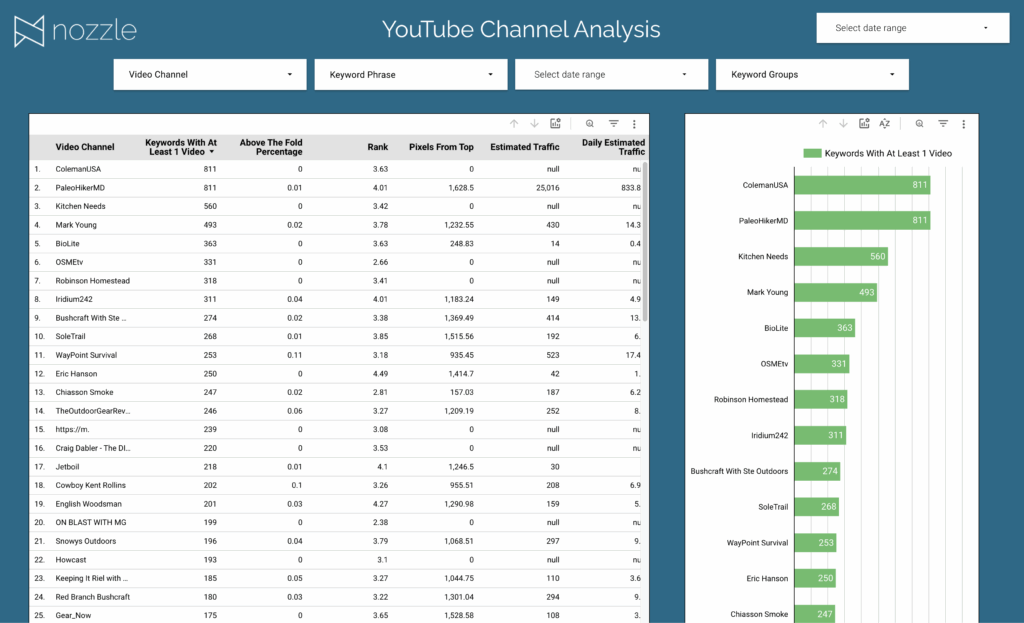Sort table by Rank column header

[377, 147]
